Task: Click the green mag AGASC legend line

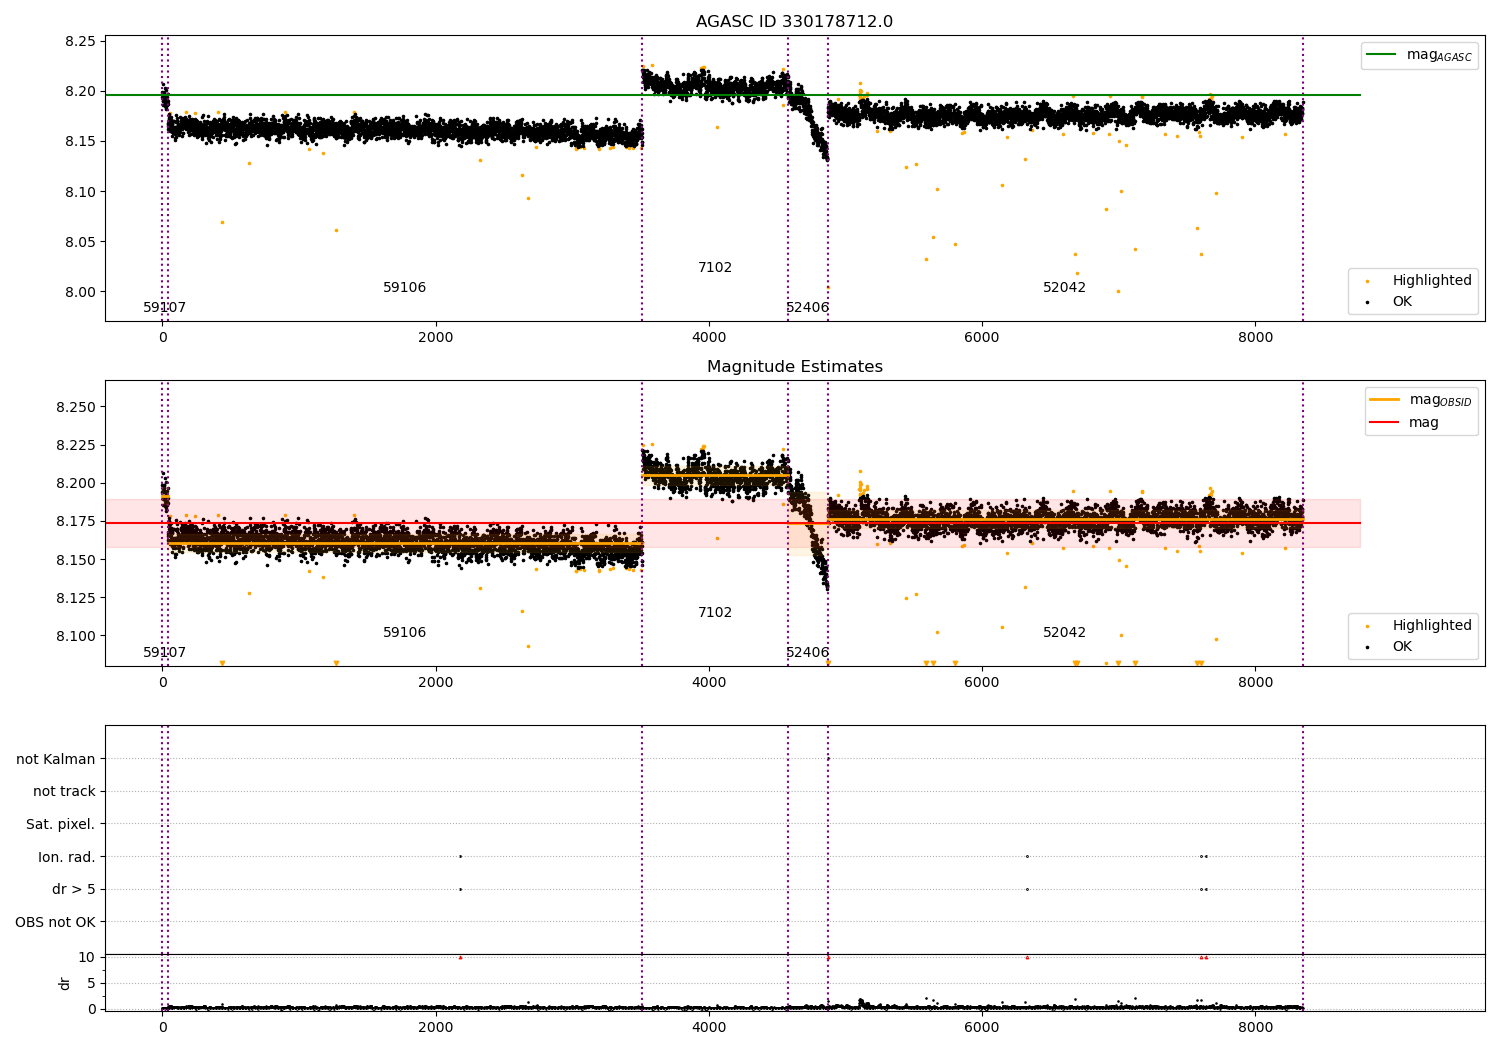Action: pyautogui.click(x=1383, y=55)
